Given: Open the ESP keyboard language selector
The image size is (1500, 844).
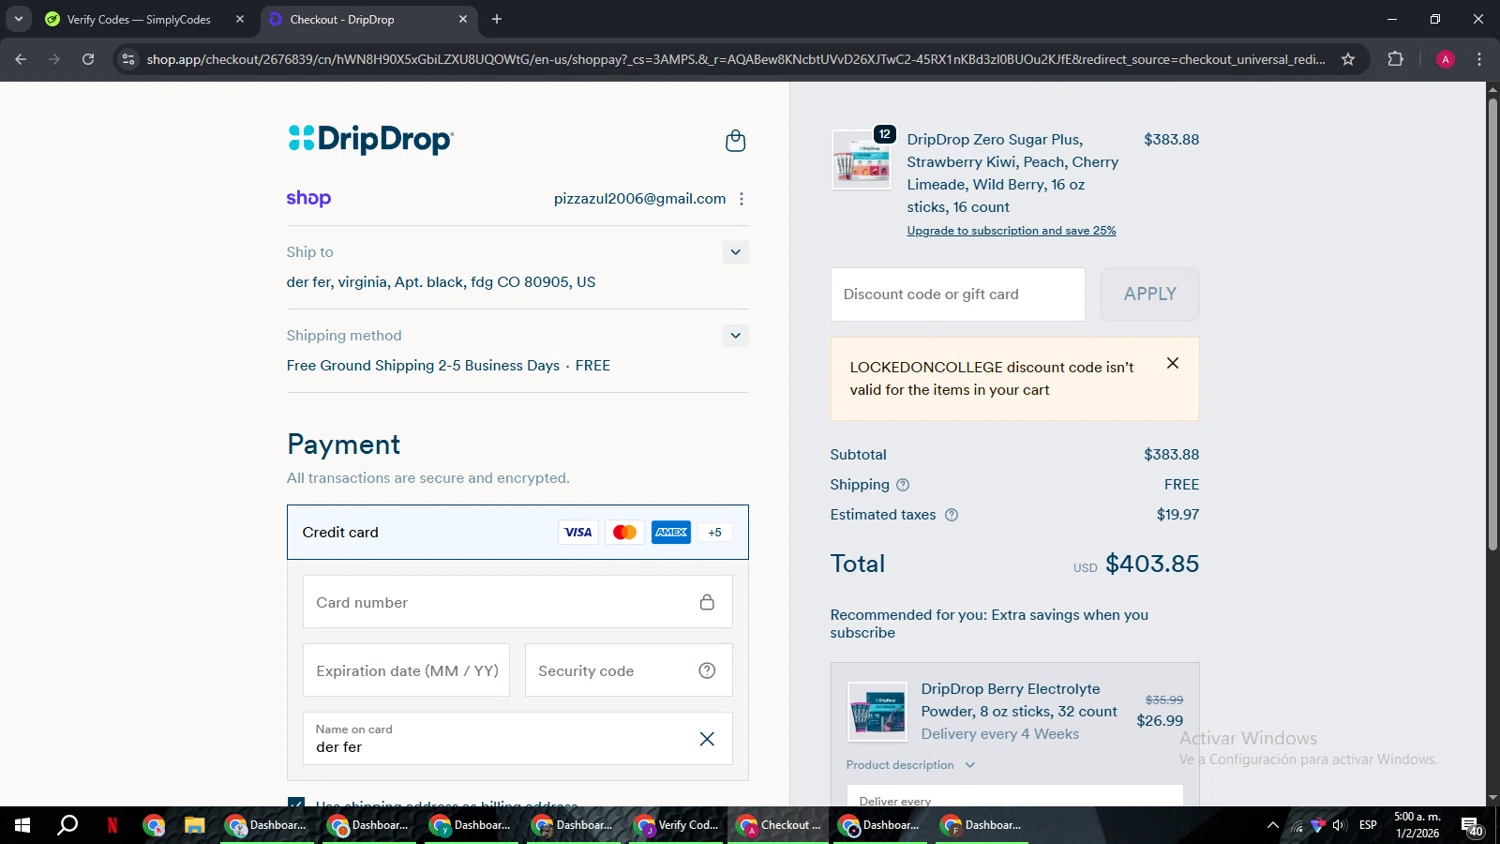Looking at the screenshot, I should (1368, 825).
